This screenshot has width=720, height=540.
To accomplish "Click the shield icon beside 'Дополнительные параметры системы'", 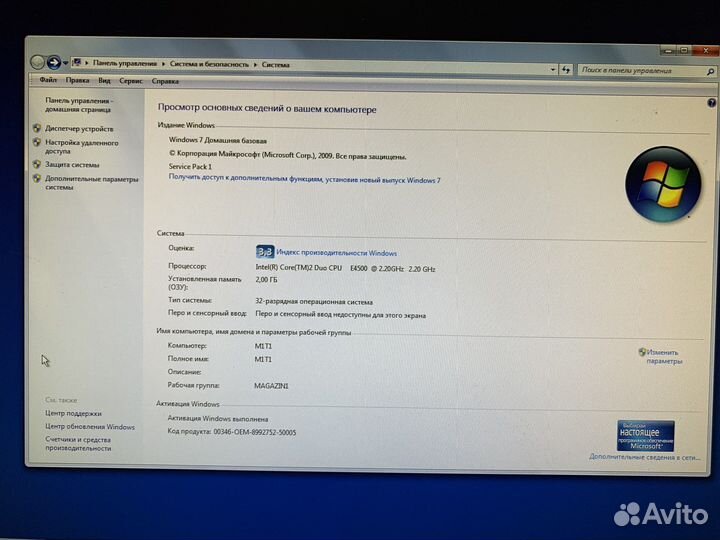I will [37, 178].
